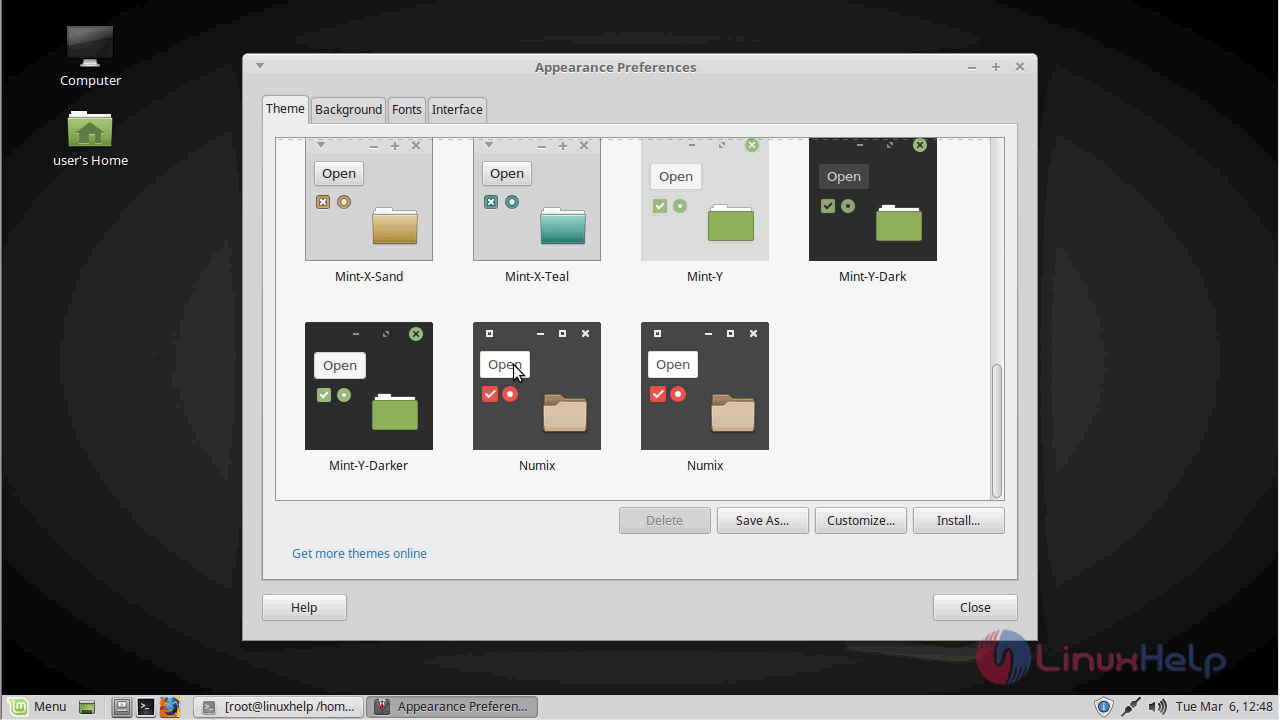Select the Mint-Y-Dark theme thumbnail

pos(873,199)
